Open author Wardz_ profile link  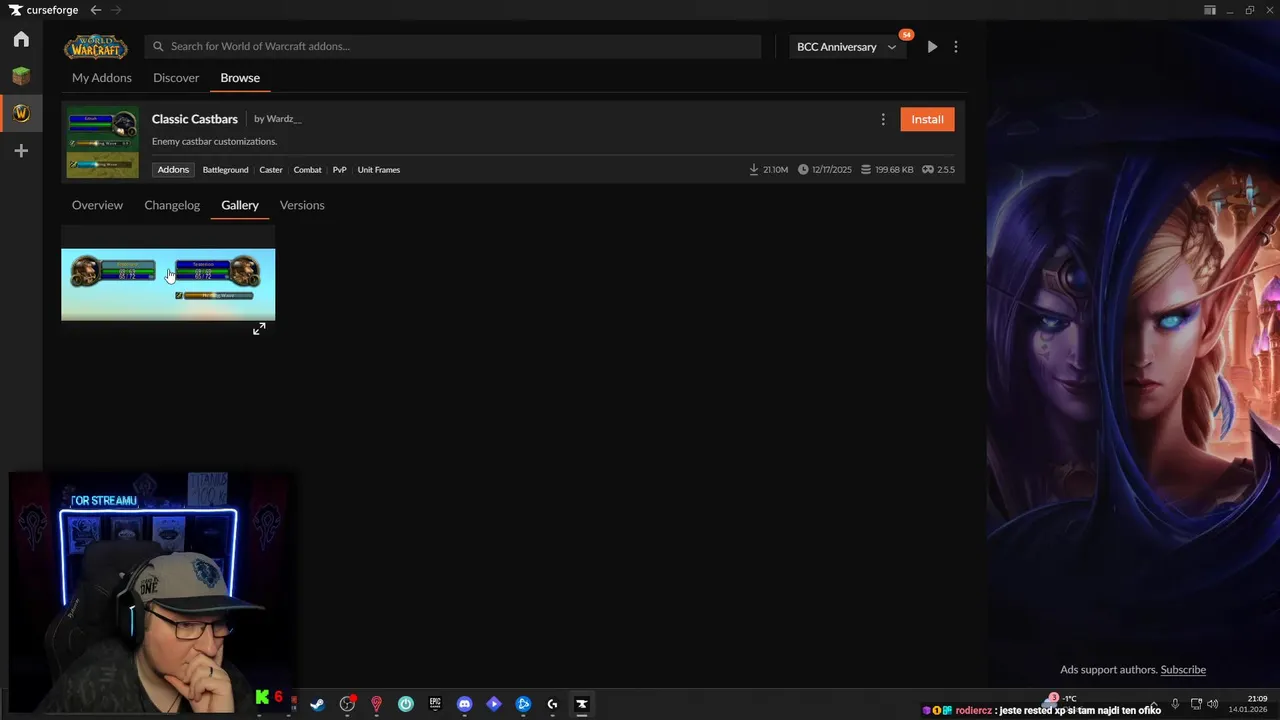[283, 119]
